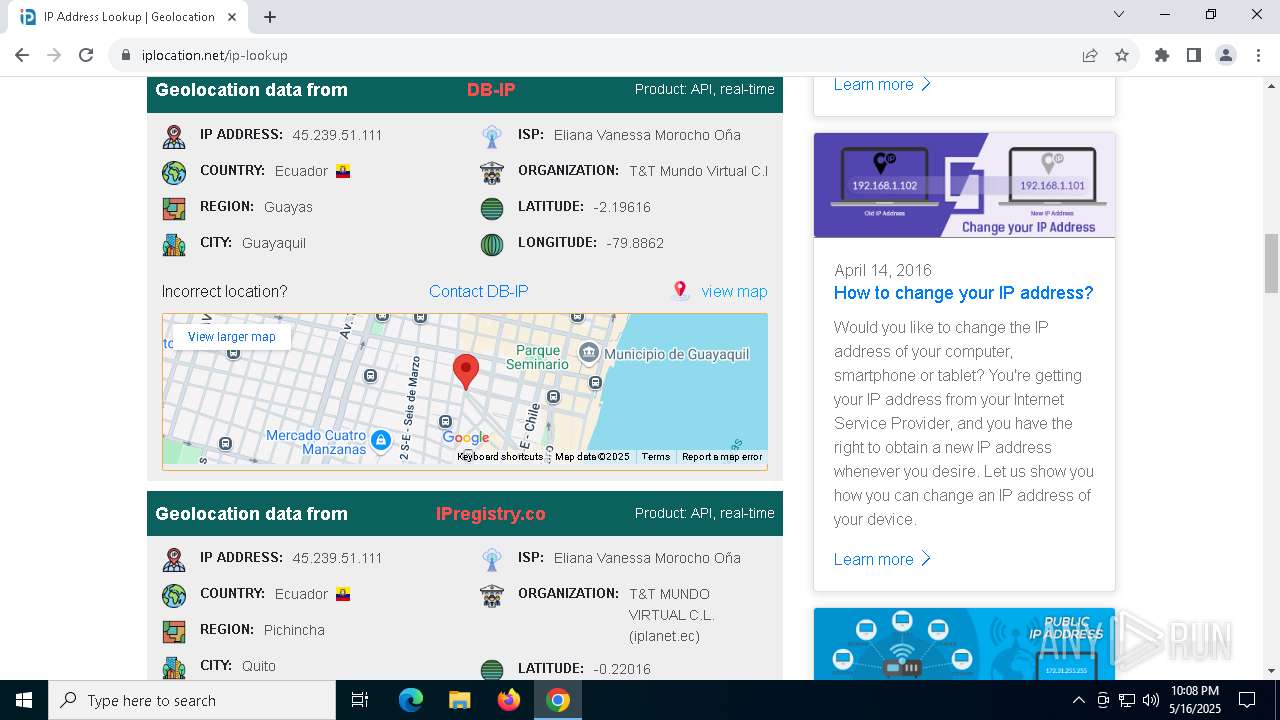
Task: Click DB-IP IP address icon
Action: (174, 136)
